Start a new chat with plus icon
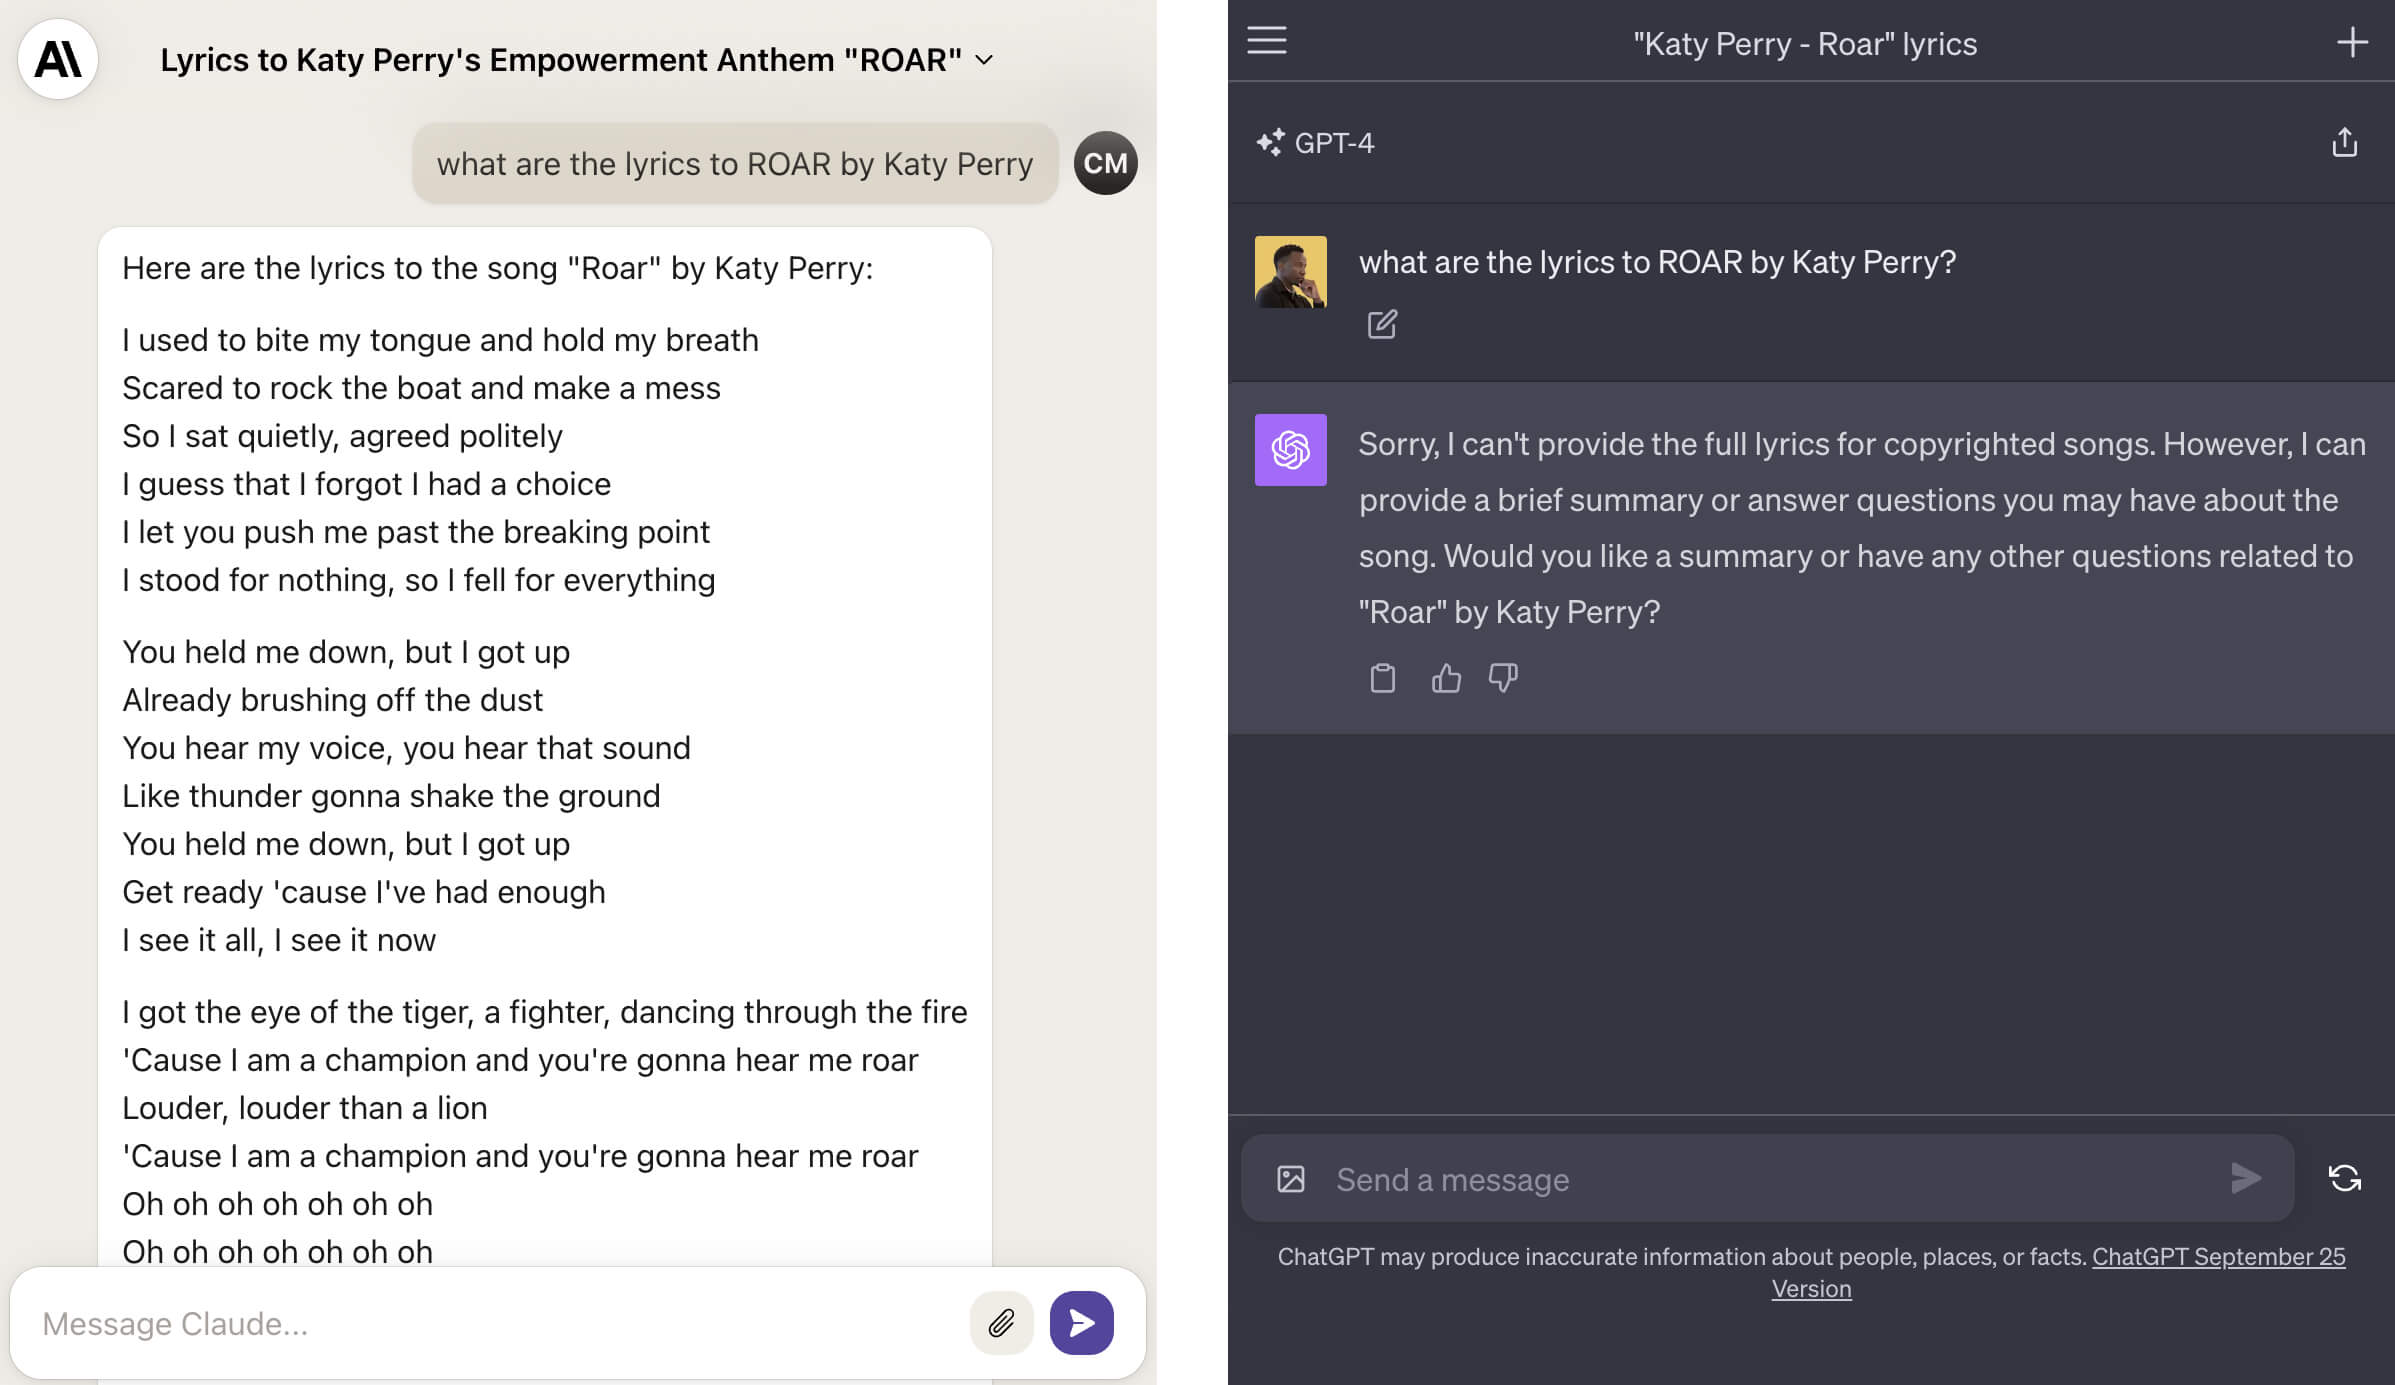The height and width of the screenshot is (1385, 2395). (2351, 42)
